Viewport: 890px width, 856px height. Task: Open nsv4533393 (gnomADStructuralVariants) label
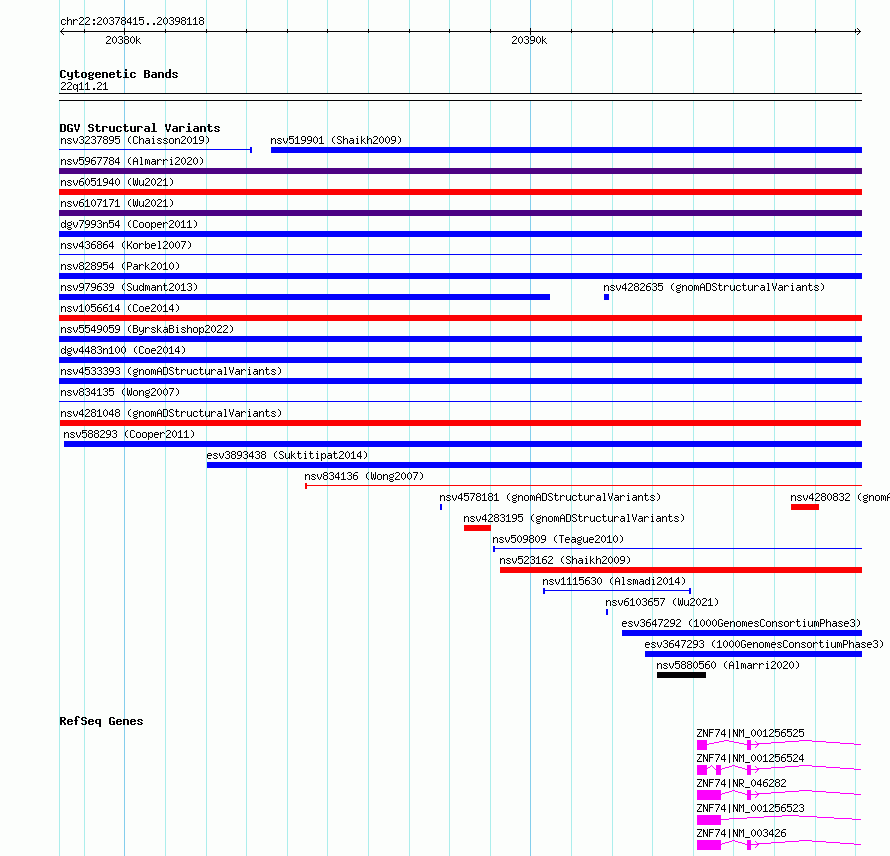[171, 371]
